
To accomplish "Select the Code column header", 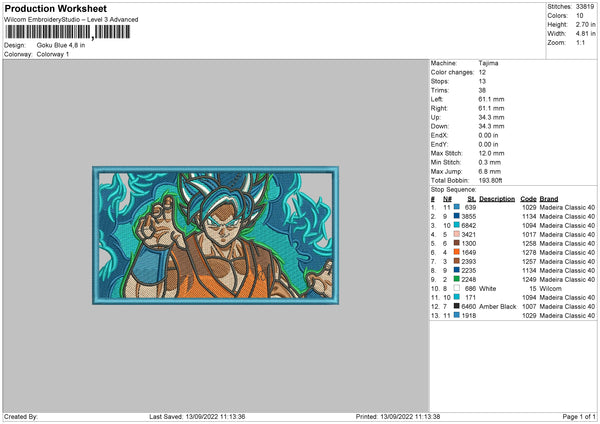I will [528, 199].
